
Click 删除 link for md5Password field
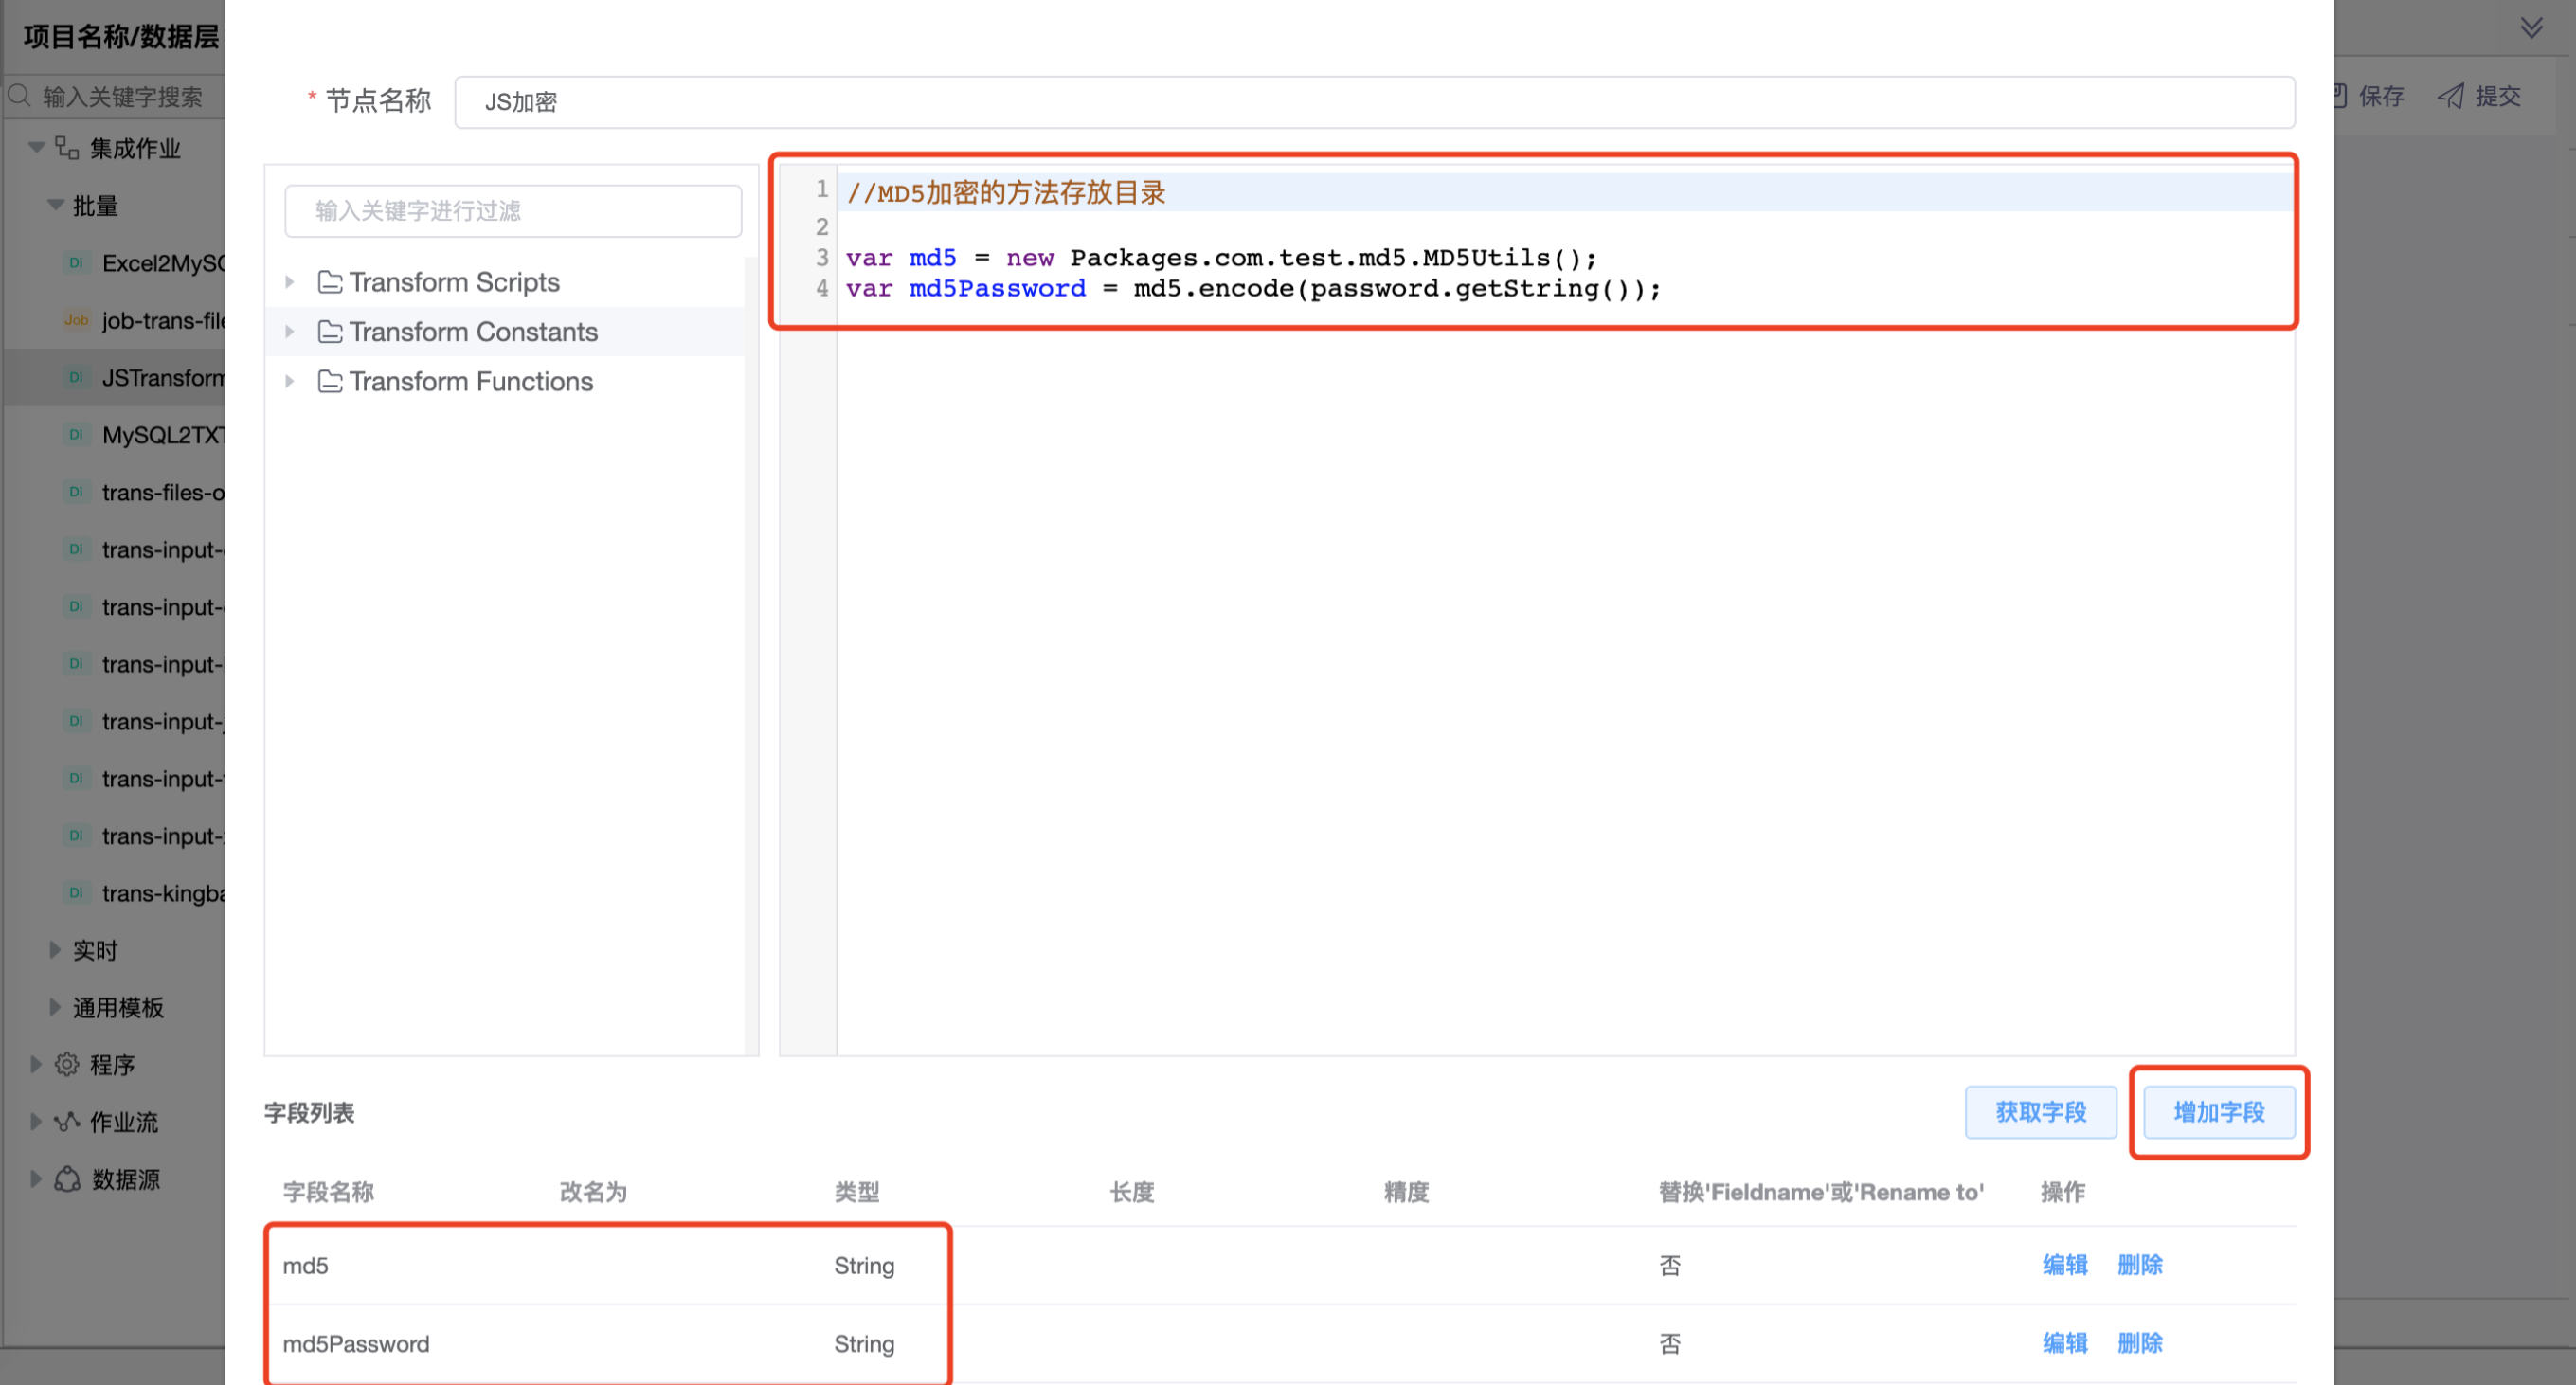[x=2139, y=1343]
